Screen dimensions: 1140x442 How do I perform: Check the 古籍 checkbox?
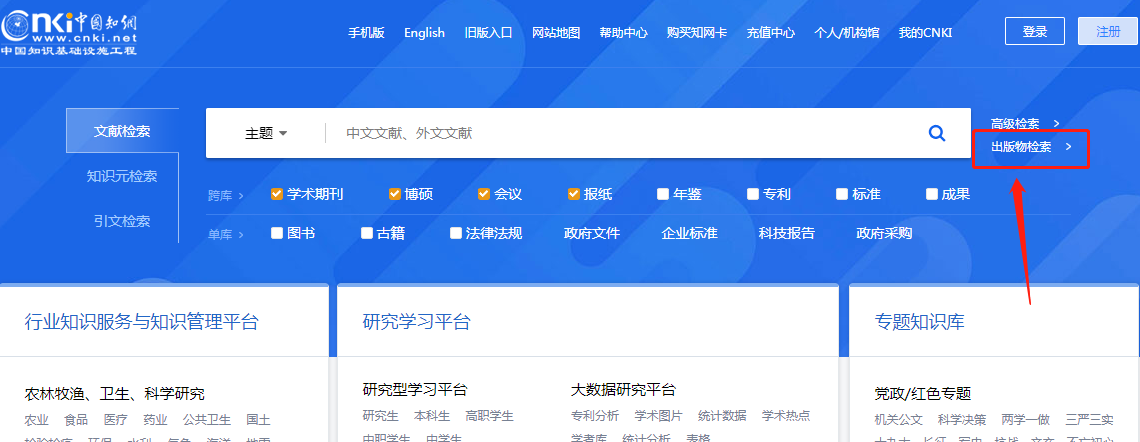click(366, 233)
